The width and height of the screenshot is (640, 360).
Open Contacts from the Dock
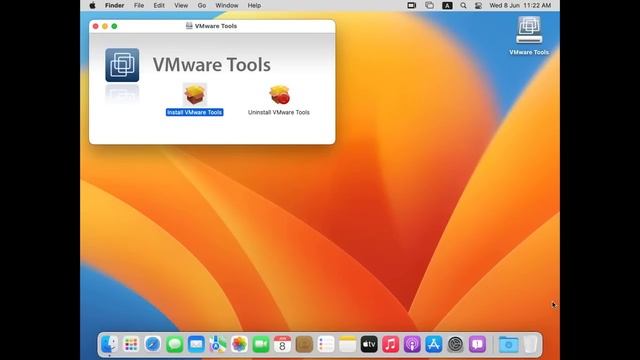point(304,344)
